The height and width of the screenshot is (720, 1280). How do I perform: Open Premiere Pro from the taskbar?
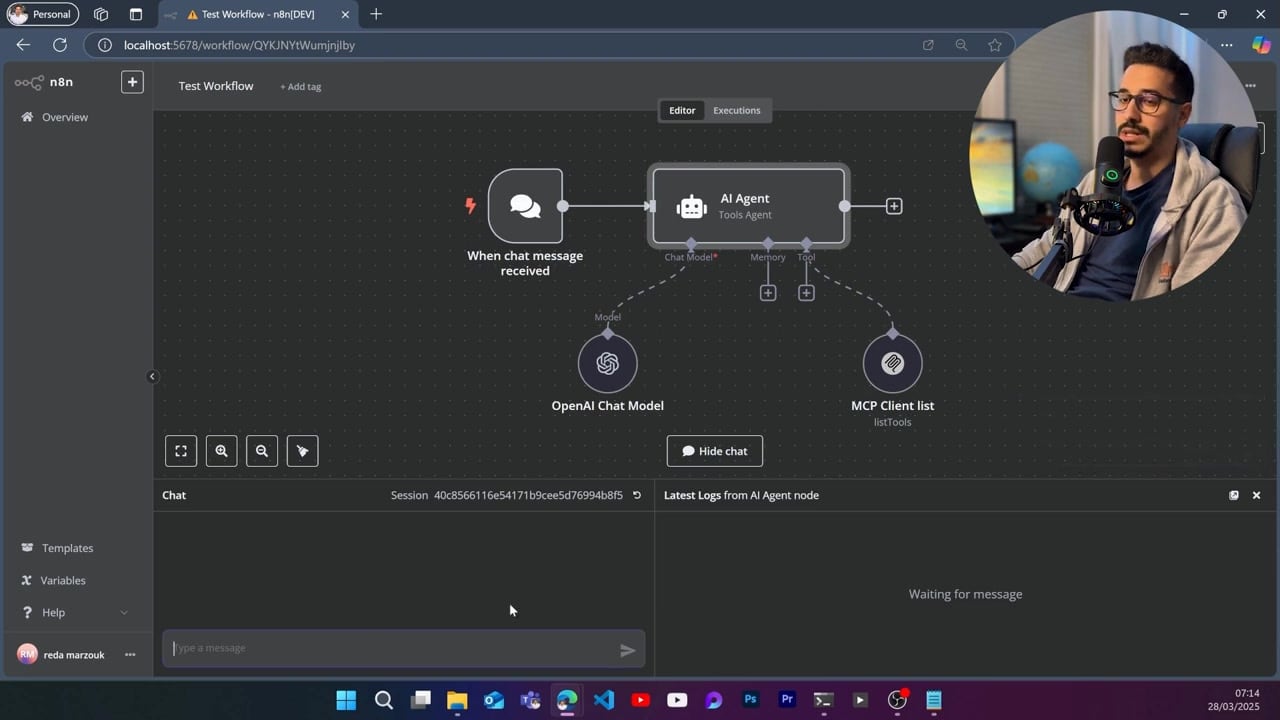pos(787,700)
